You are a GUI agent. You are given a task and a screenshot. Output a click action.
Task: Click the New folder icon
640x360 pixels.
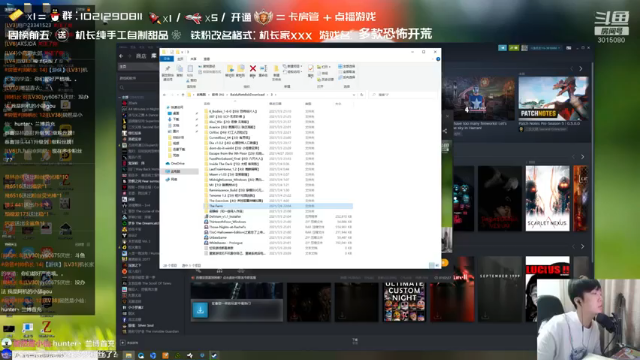(276, 69)
